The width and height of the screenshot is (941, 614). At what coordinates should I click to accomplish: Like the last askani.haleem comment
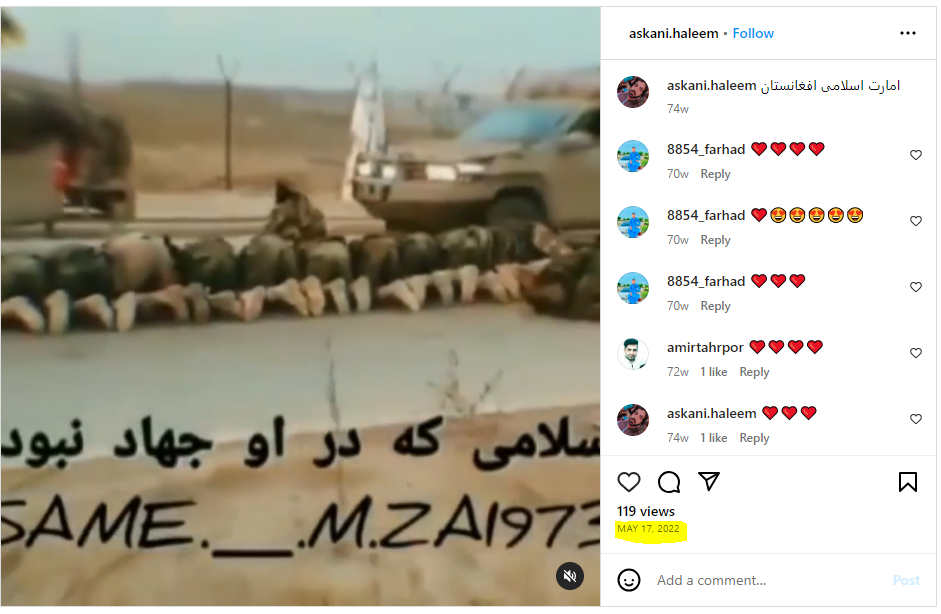[915, 419]
